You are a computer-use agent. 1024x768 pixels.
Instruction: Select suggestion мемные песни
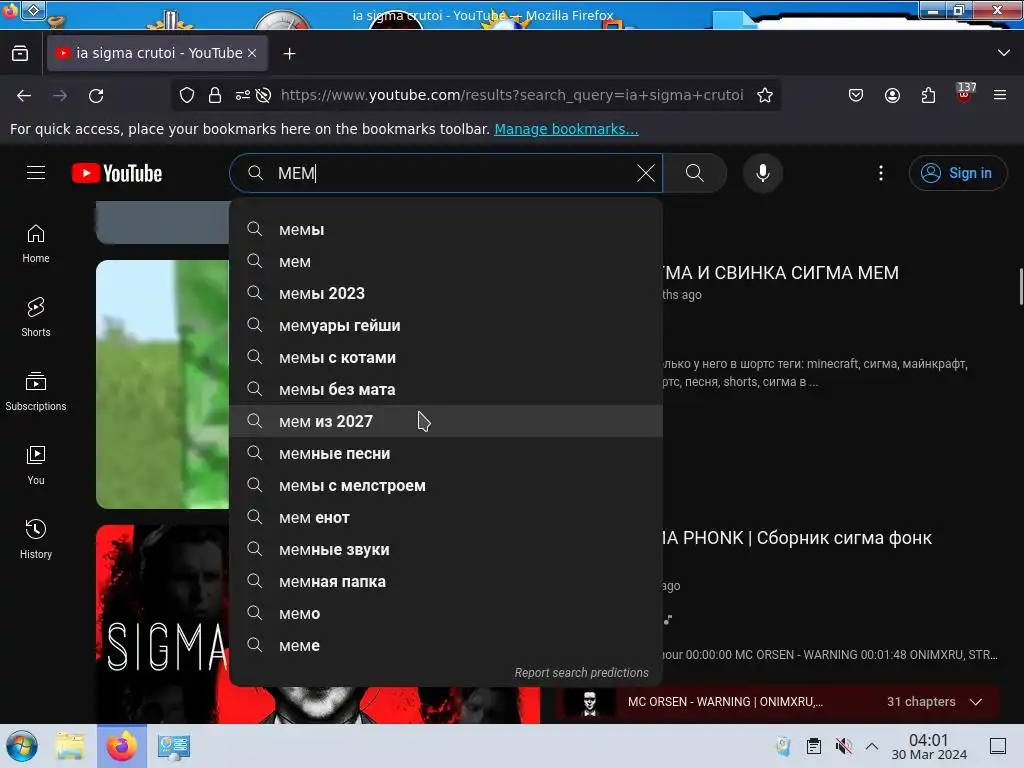coord(446,453)
